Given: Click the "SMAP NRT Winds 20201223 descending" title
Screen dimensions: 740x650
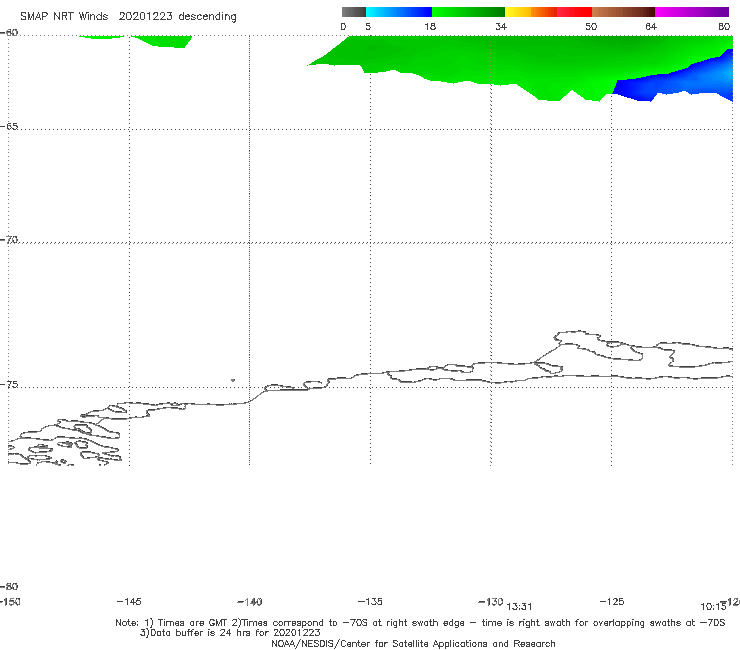Looking at the screenshot, I should point(128,17).
